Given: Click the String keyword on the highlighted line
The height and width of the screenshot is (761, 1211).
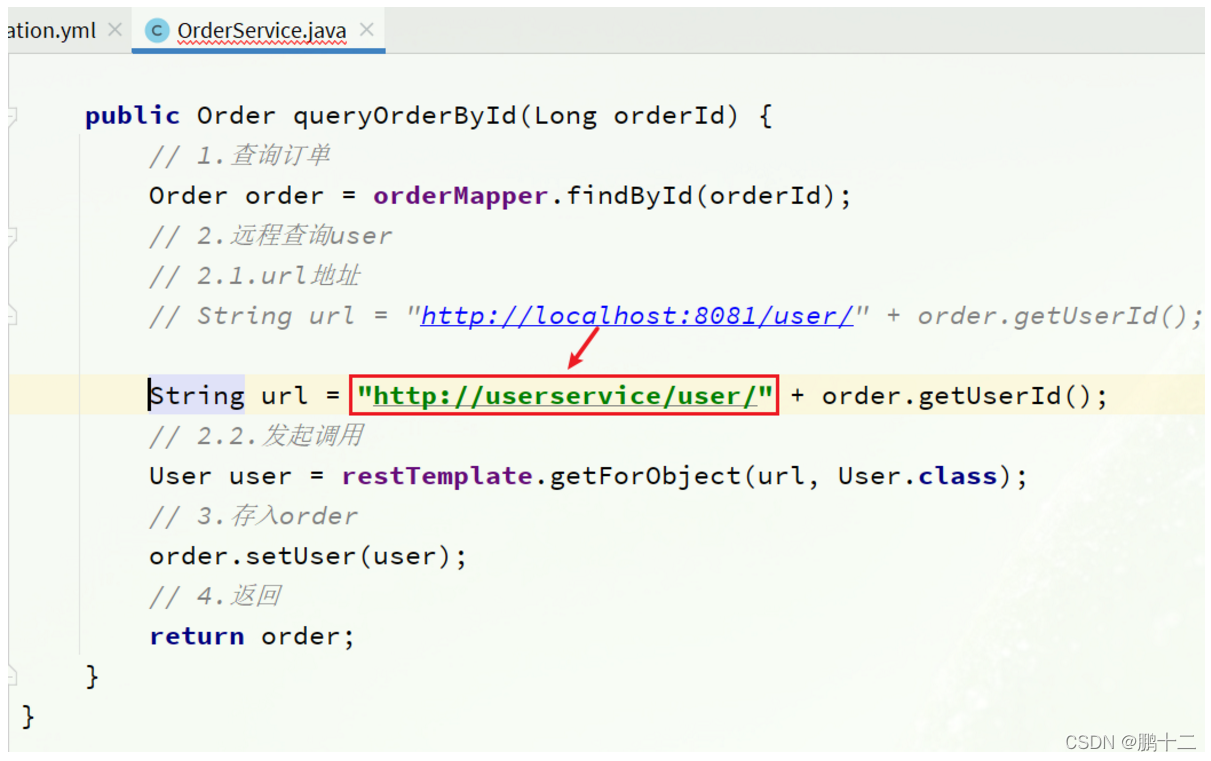Looking at the screenshot, I should coord(197,396).
